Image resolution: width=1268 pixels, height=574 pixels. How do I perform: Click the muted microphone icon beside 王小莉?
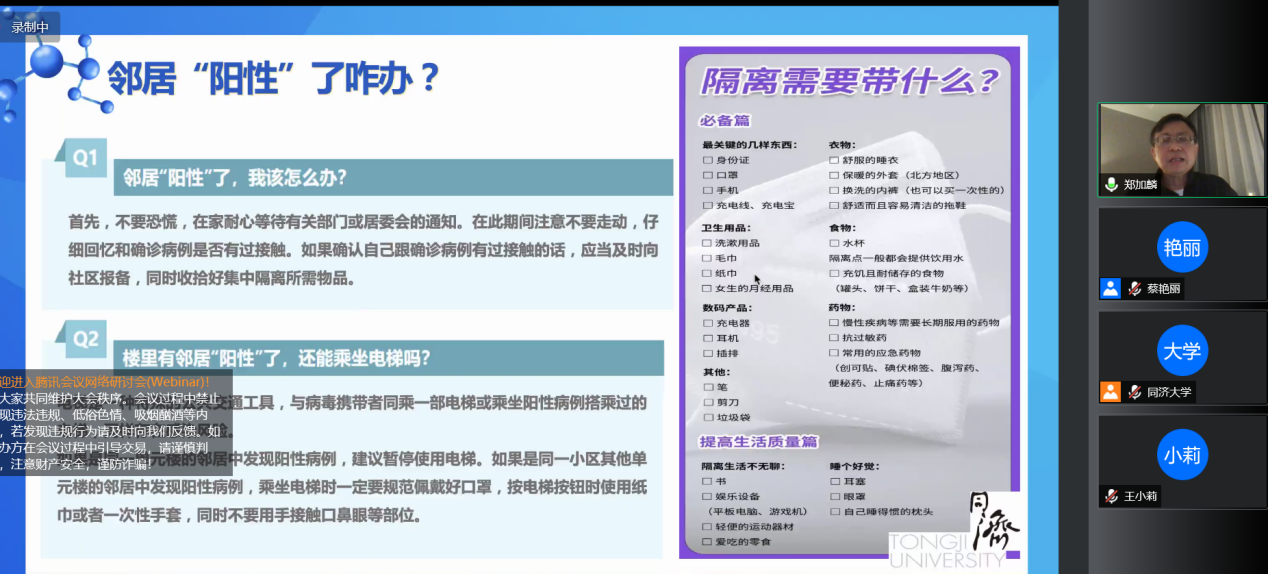coord(1111,496)
